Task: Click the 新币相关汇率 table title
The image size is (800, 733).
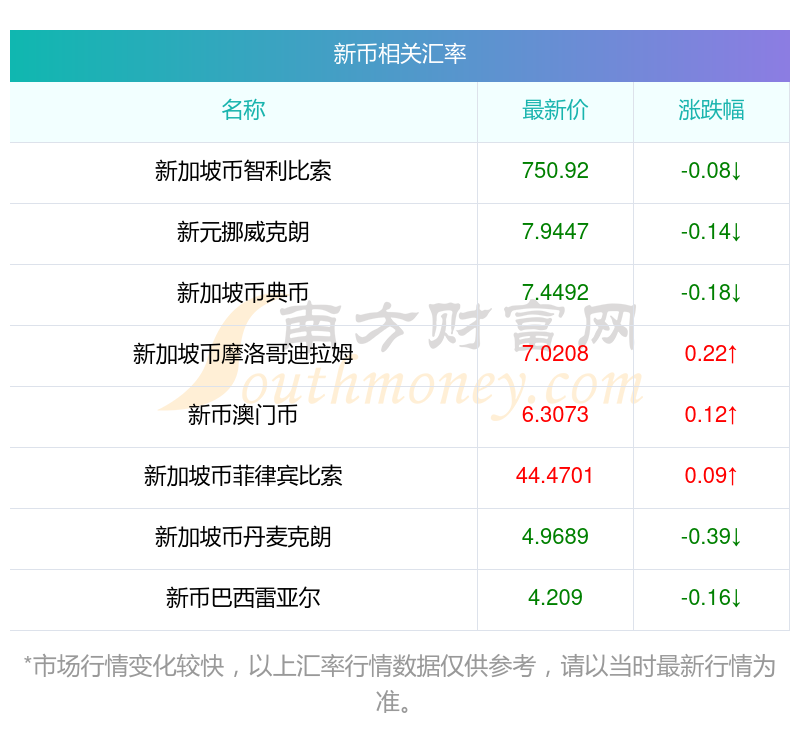Action: 399,54
